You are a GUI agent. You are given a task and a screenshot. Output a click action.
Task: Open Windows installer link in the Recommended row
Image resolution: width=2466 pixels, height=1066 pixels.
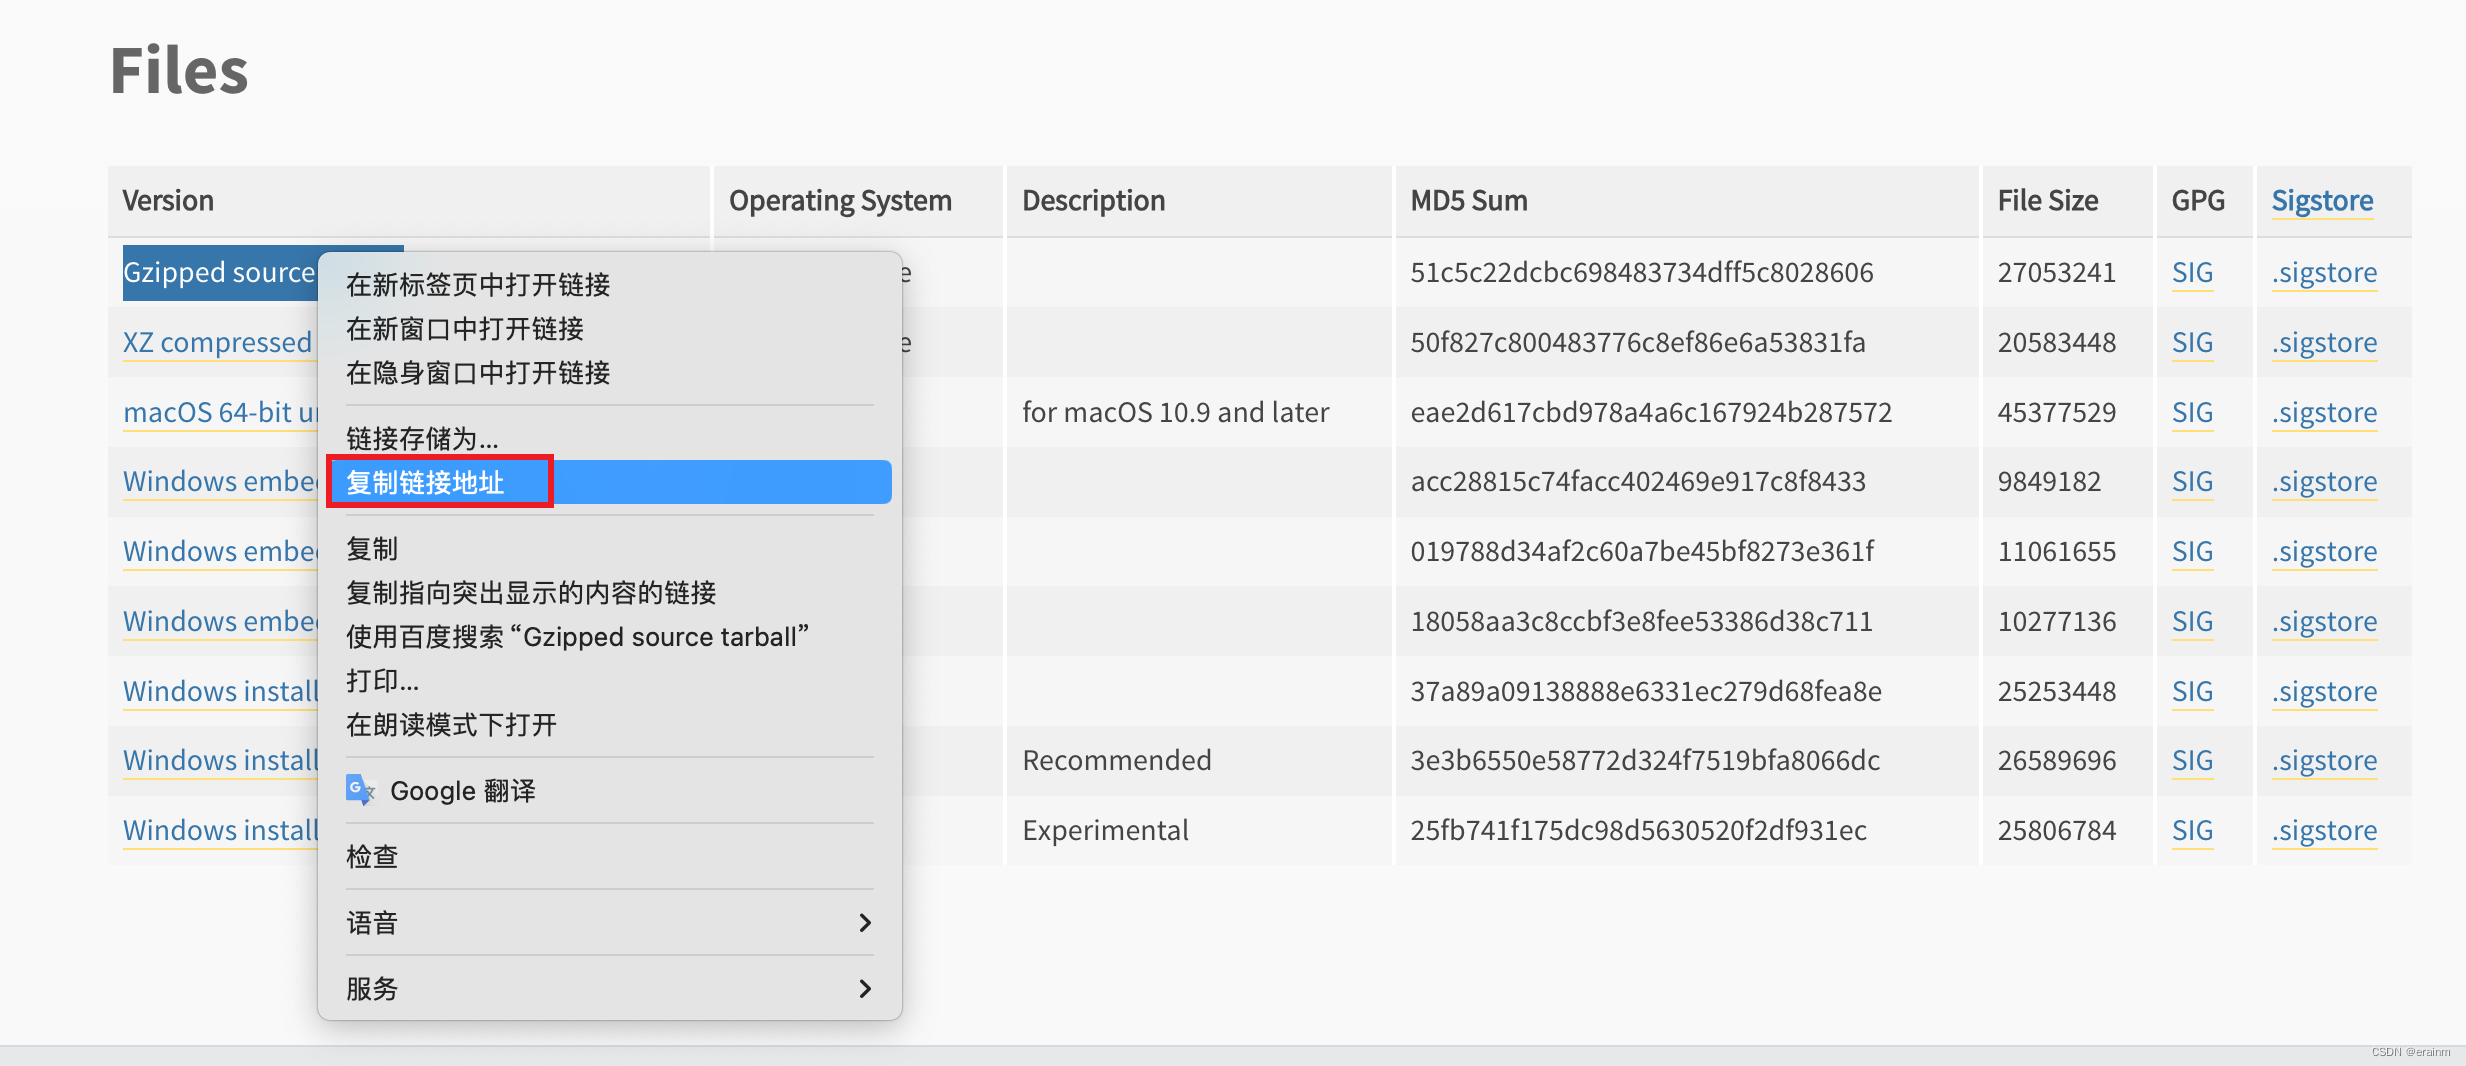pos(220,760)
